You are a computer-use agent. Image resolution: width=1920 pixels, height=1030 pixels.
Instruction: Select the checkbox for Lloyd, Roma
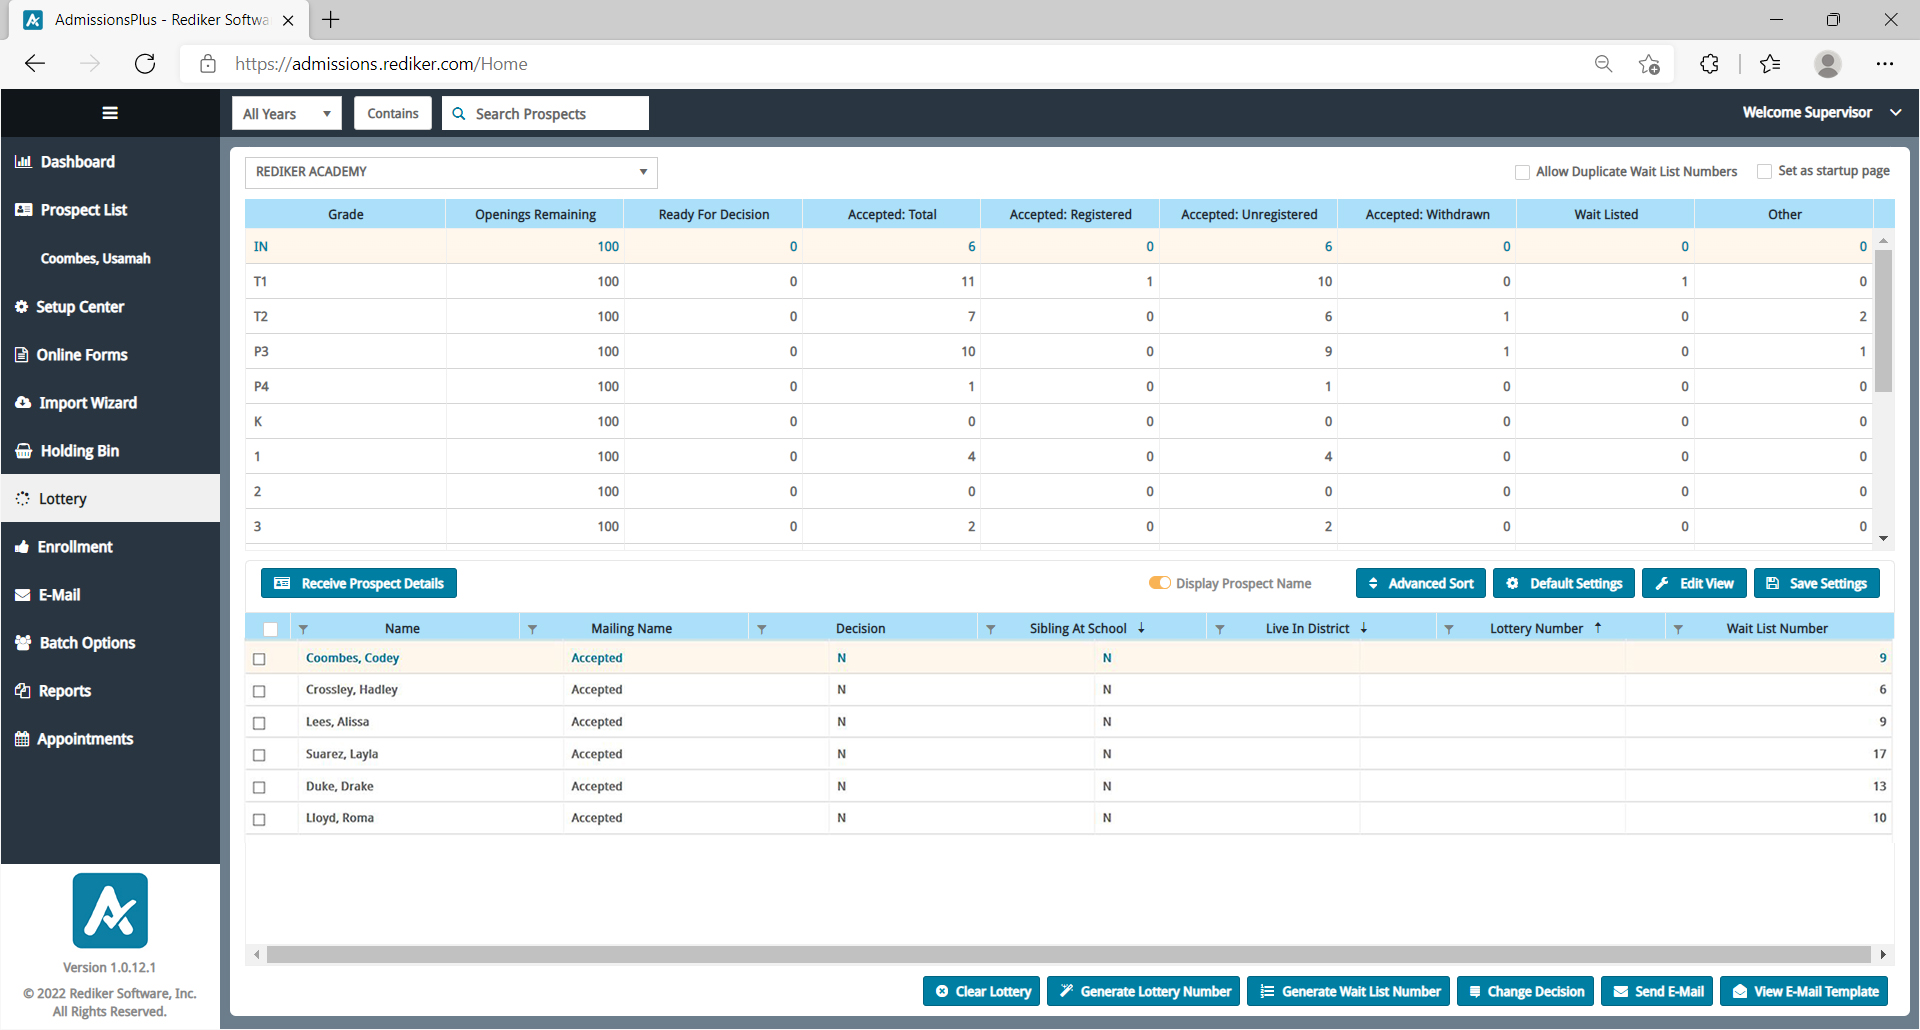(259, 819)
